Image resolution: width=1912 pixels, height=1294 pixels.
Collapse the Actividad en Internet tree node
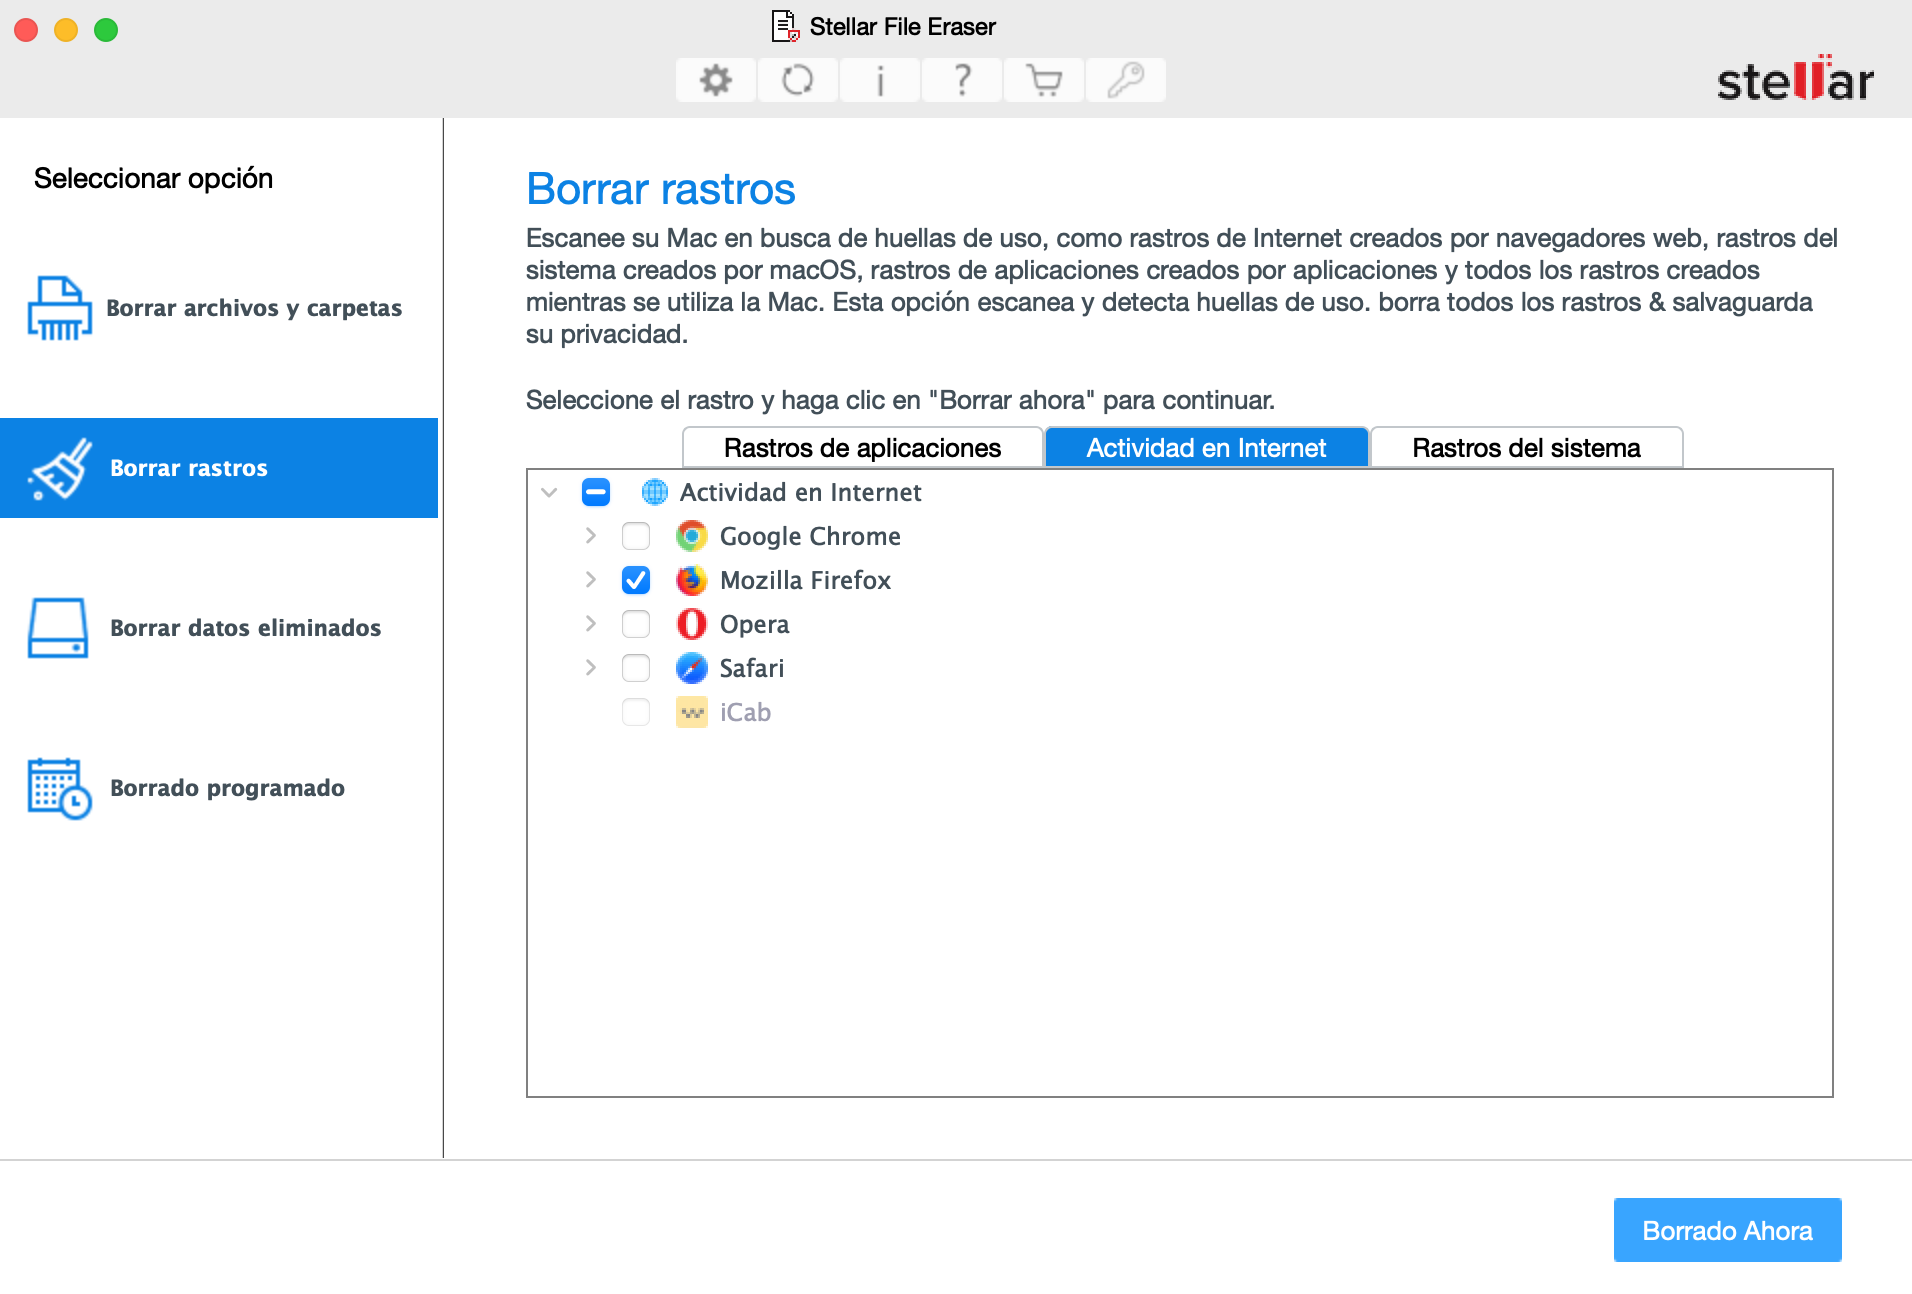549,492
